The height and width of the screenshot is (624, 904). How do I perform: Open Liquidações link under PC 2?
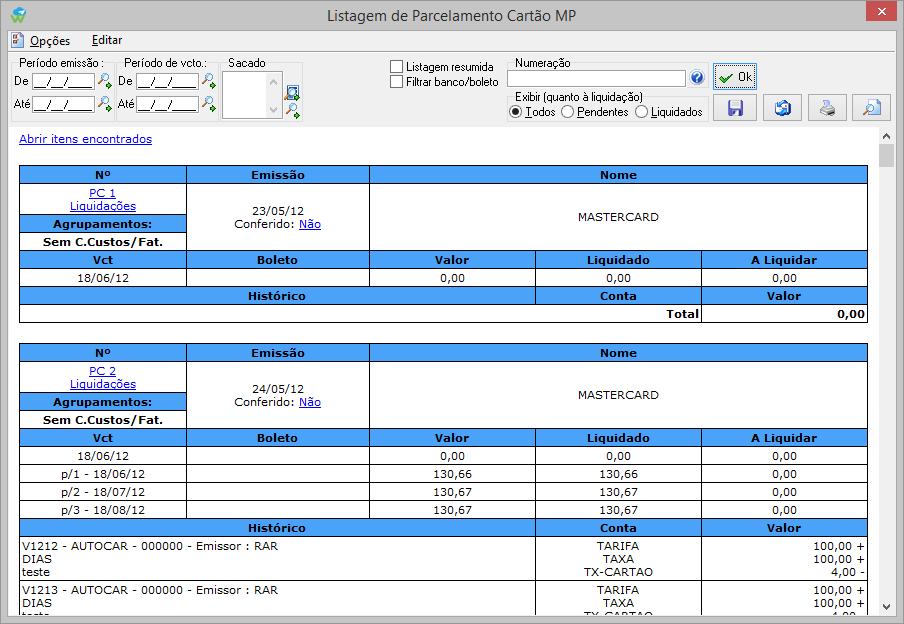[x=103, y=384]
